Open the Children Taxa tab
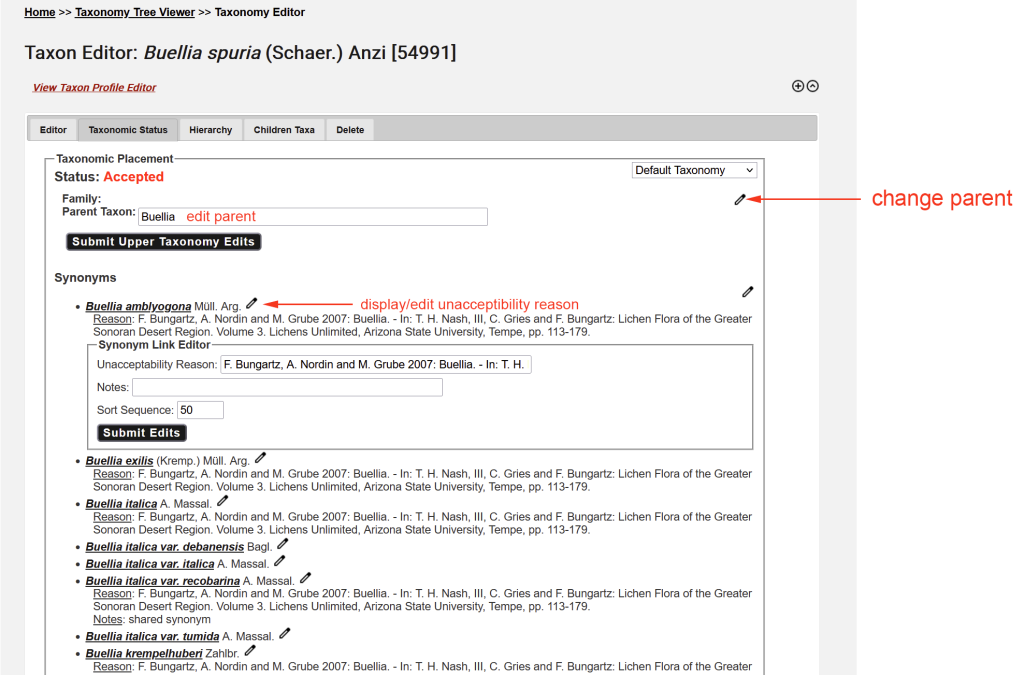The width and height of the screenshot is (1024, 675). tap(284, 130)
